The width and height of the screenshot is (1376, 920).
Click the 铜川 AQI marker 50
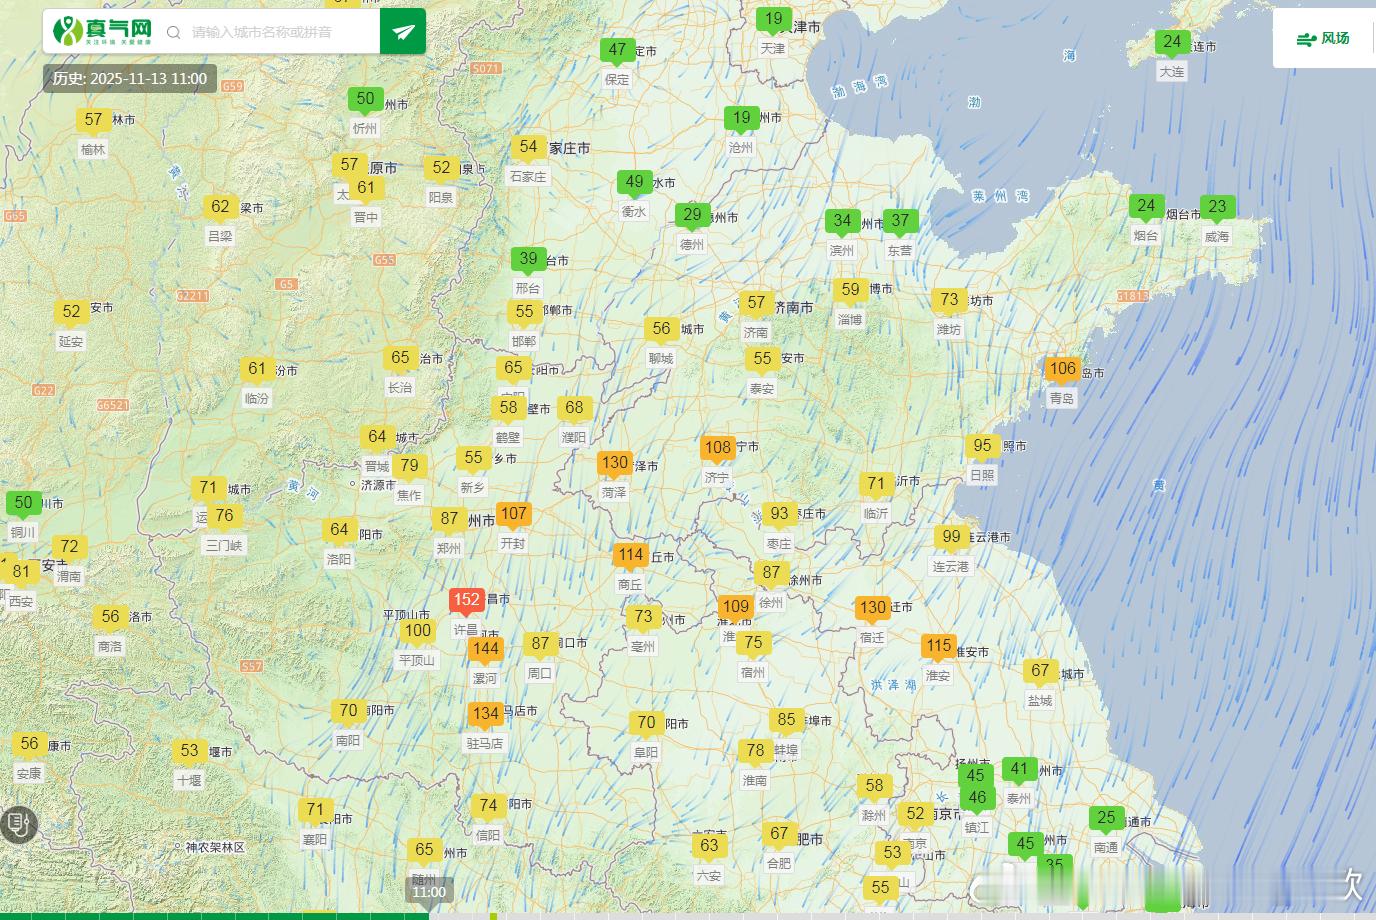24,502
